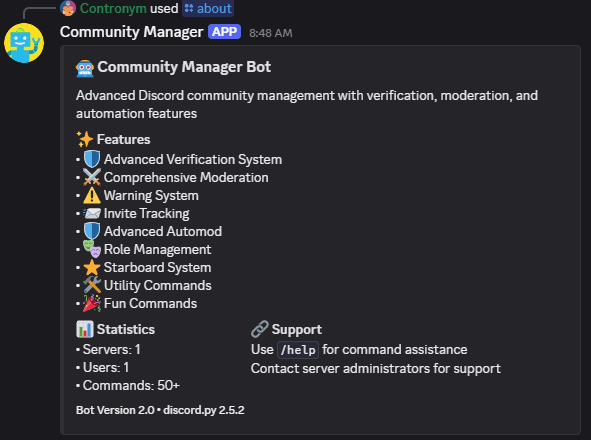Viewport: 591px width, 440px height.
Task: Click Advanced Verification System text
Action: 193,159
